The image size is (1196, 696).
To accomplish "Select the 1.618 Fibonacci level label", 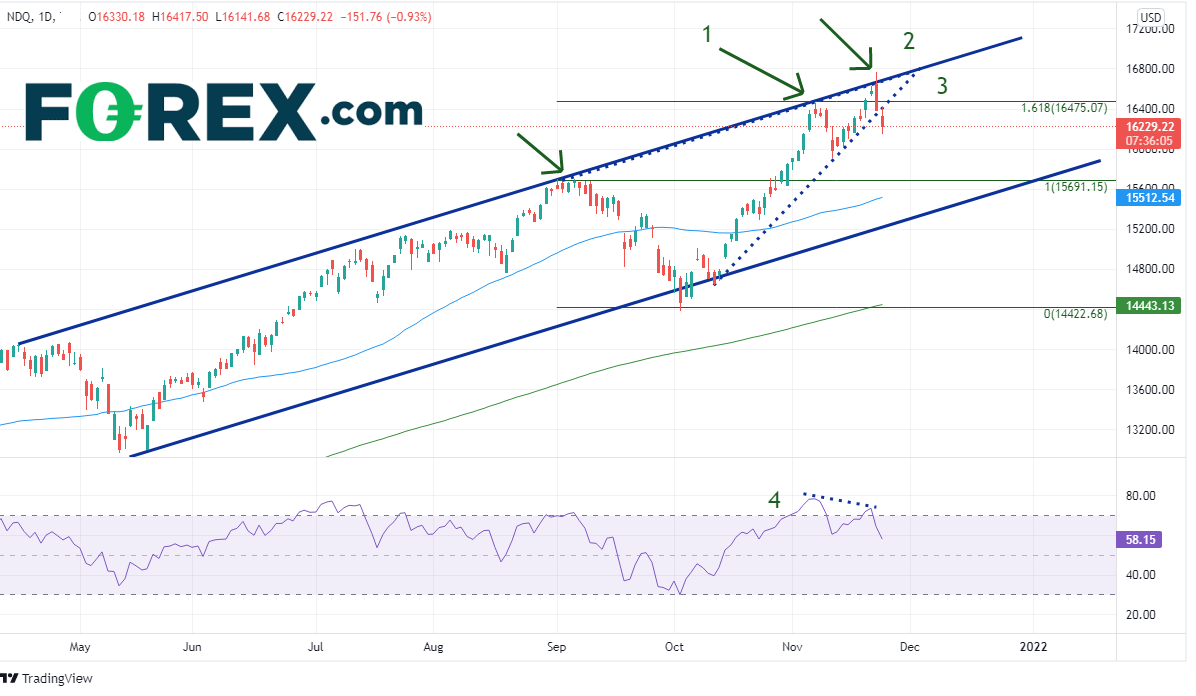I will click(1063, 108).
